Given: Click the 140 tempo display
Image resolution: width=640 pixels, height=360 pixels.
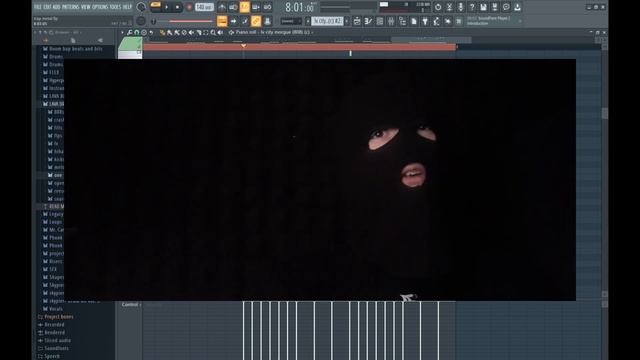Looking at the screenshot, I should (204, 7).
